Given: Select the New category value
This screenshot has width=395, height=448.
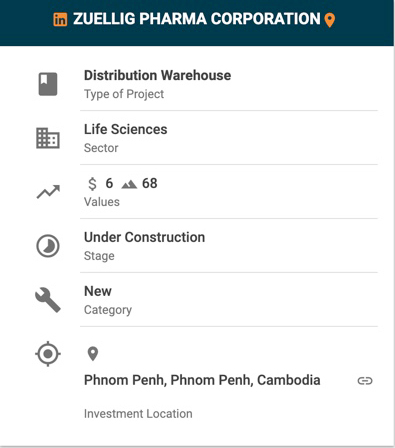Looking at the screenshot, I should (x=98, y=291).
